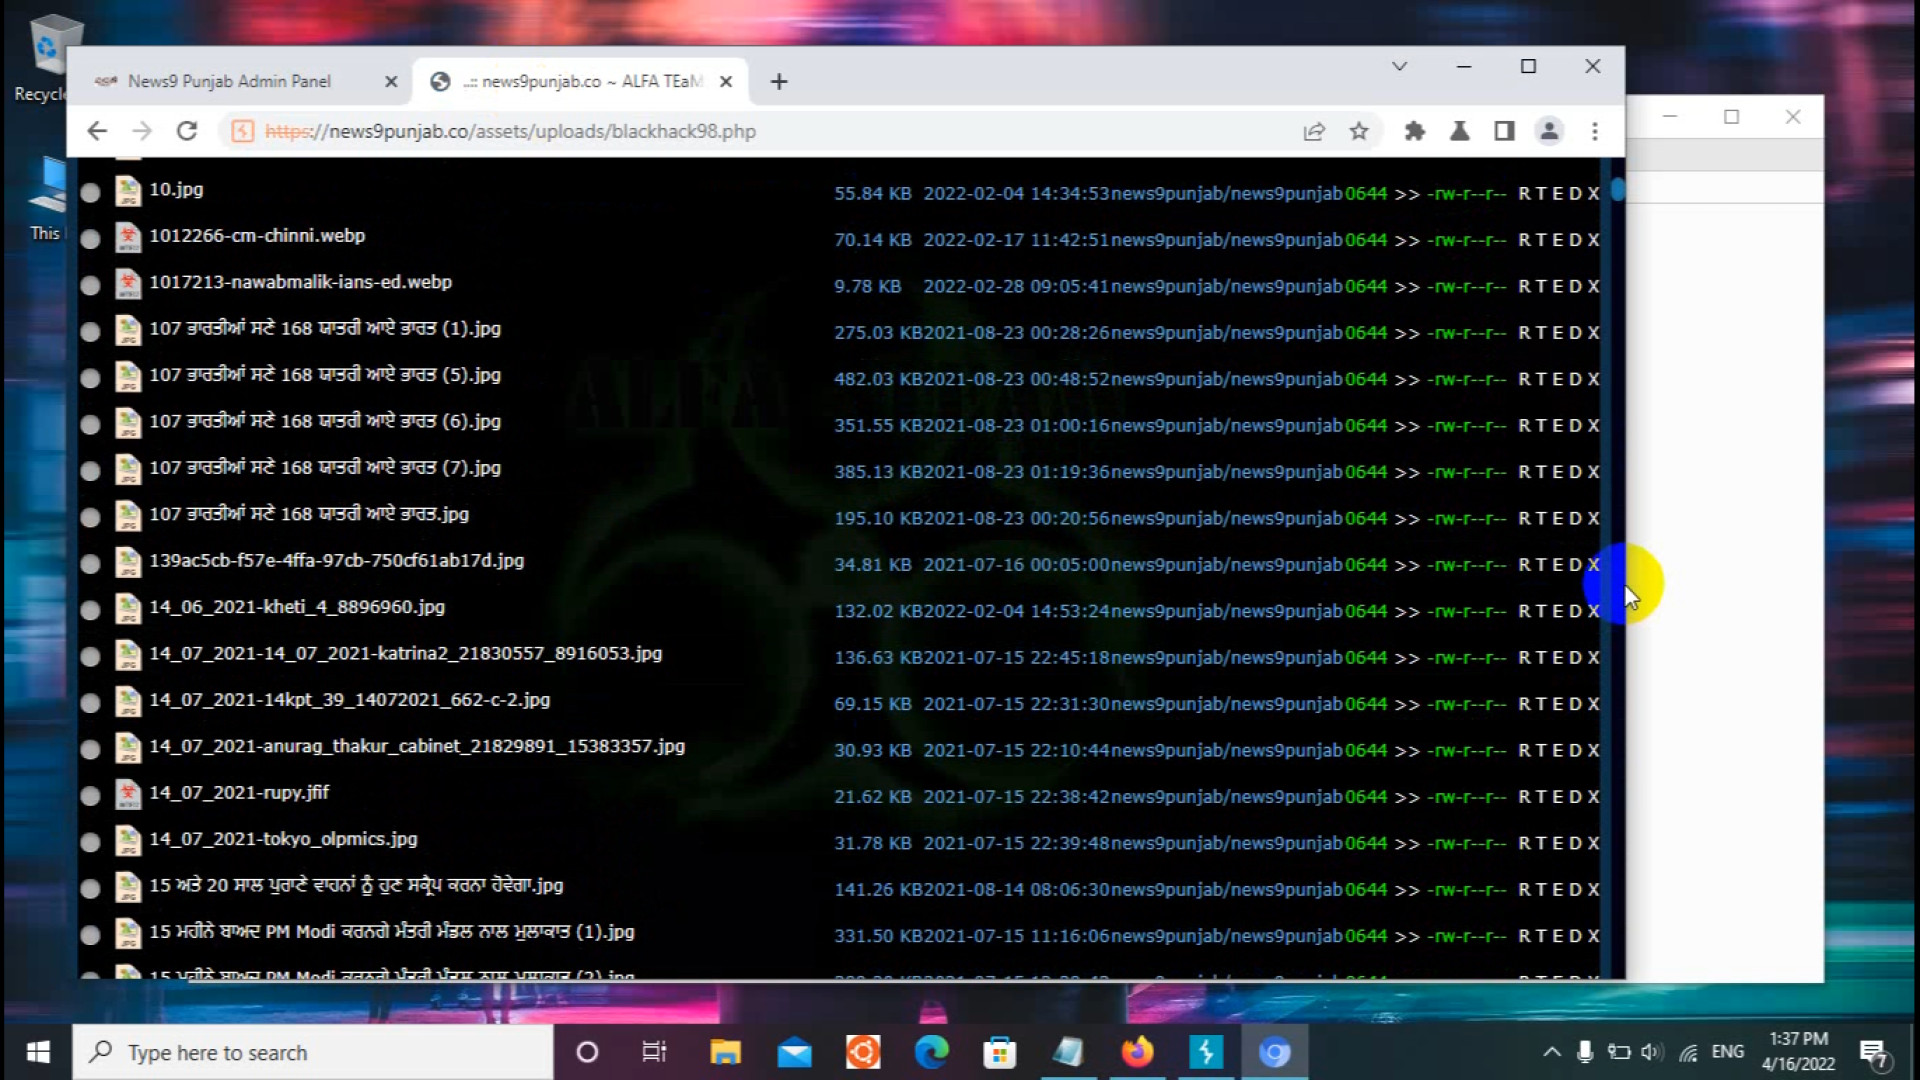Expand the tab search dropdown arrow
The width and height of the screenshot is (1920, 1080).
[1399, 66]
